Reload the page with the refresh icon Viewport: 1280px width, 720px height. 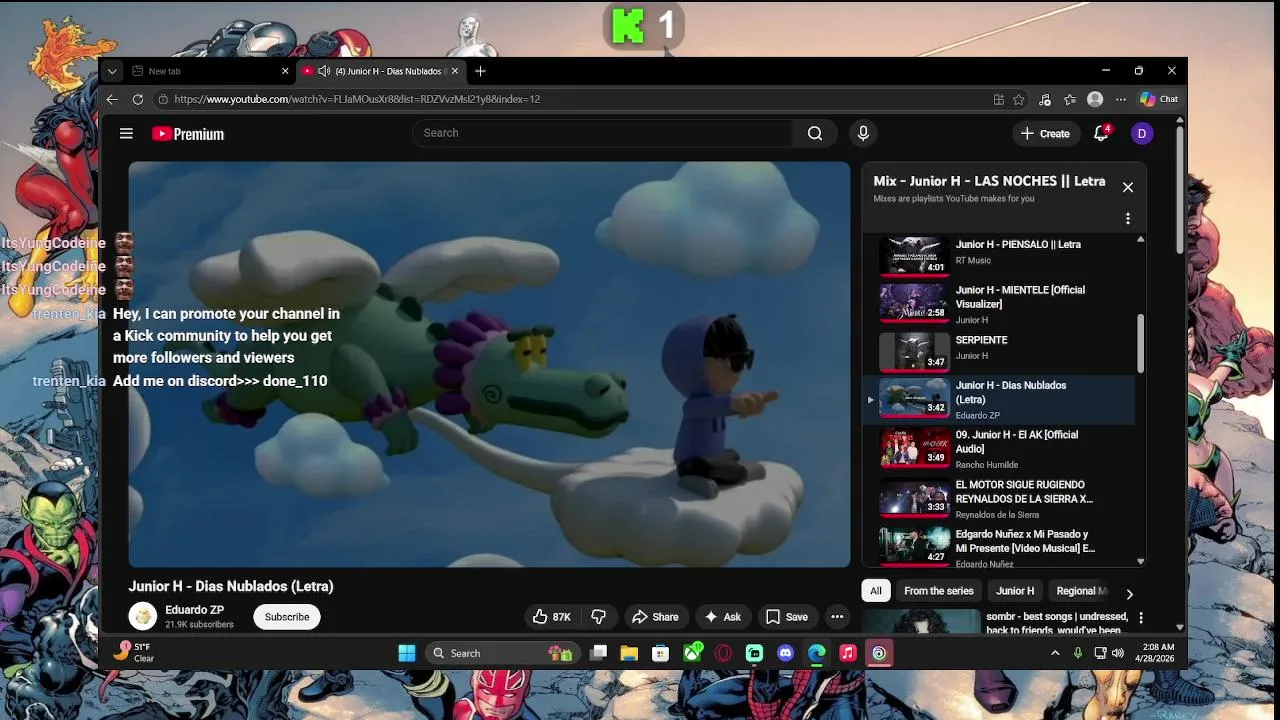point(137,99)
